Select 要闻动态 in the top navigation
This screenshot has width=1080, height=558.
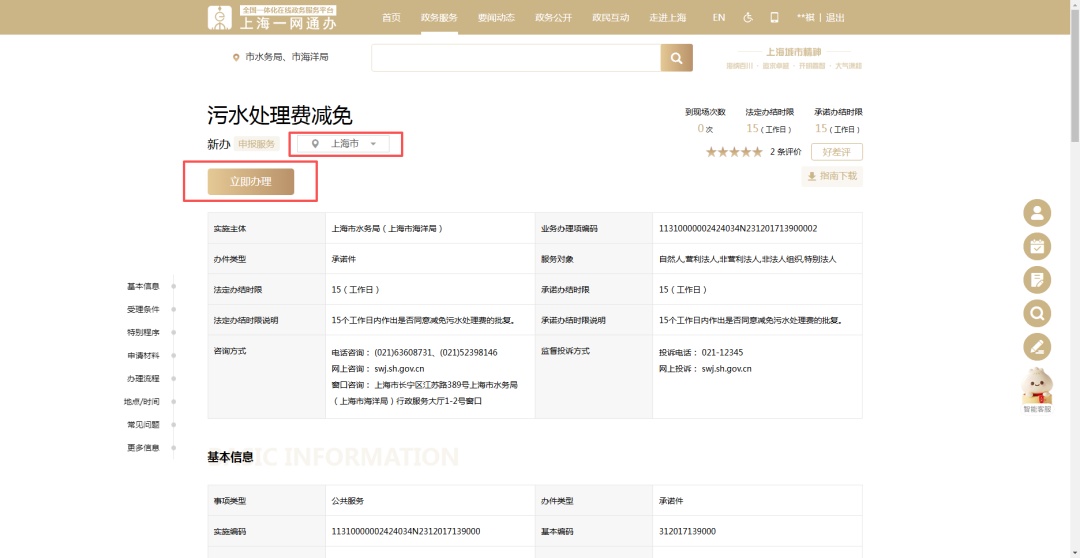(x=496, y=18)
